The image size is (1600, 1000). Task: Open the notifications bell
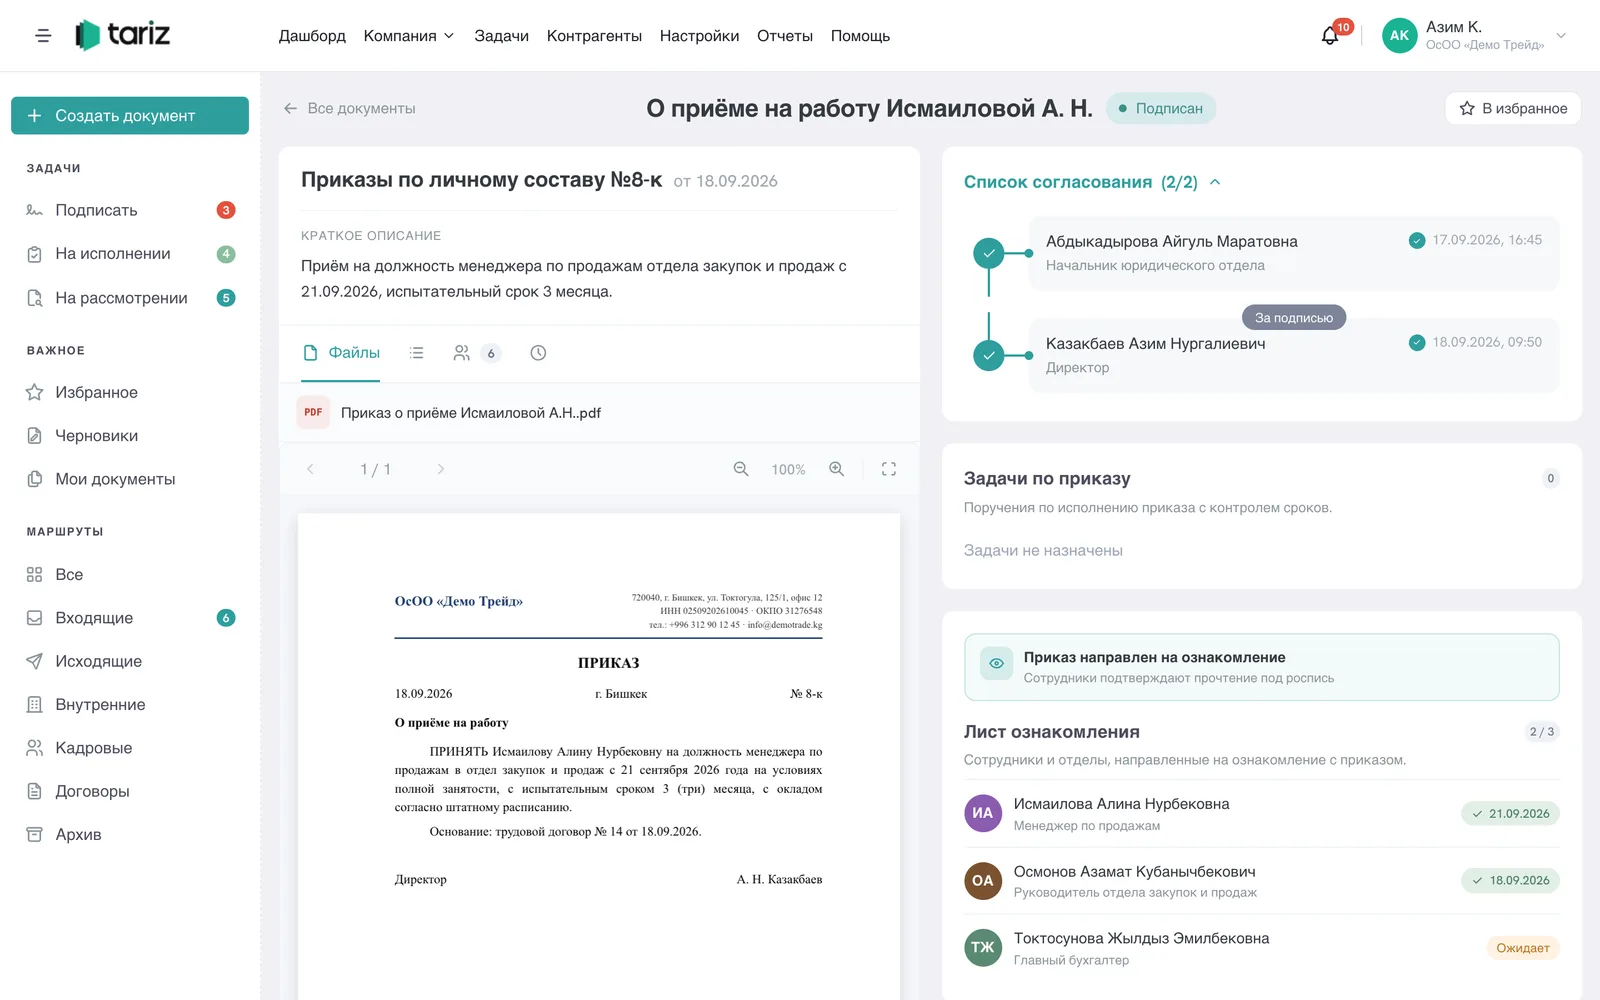coord(1330,36)
